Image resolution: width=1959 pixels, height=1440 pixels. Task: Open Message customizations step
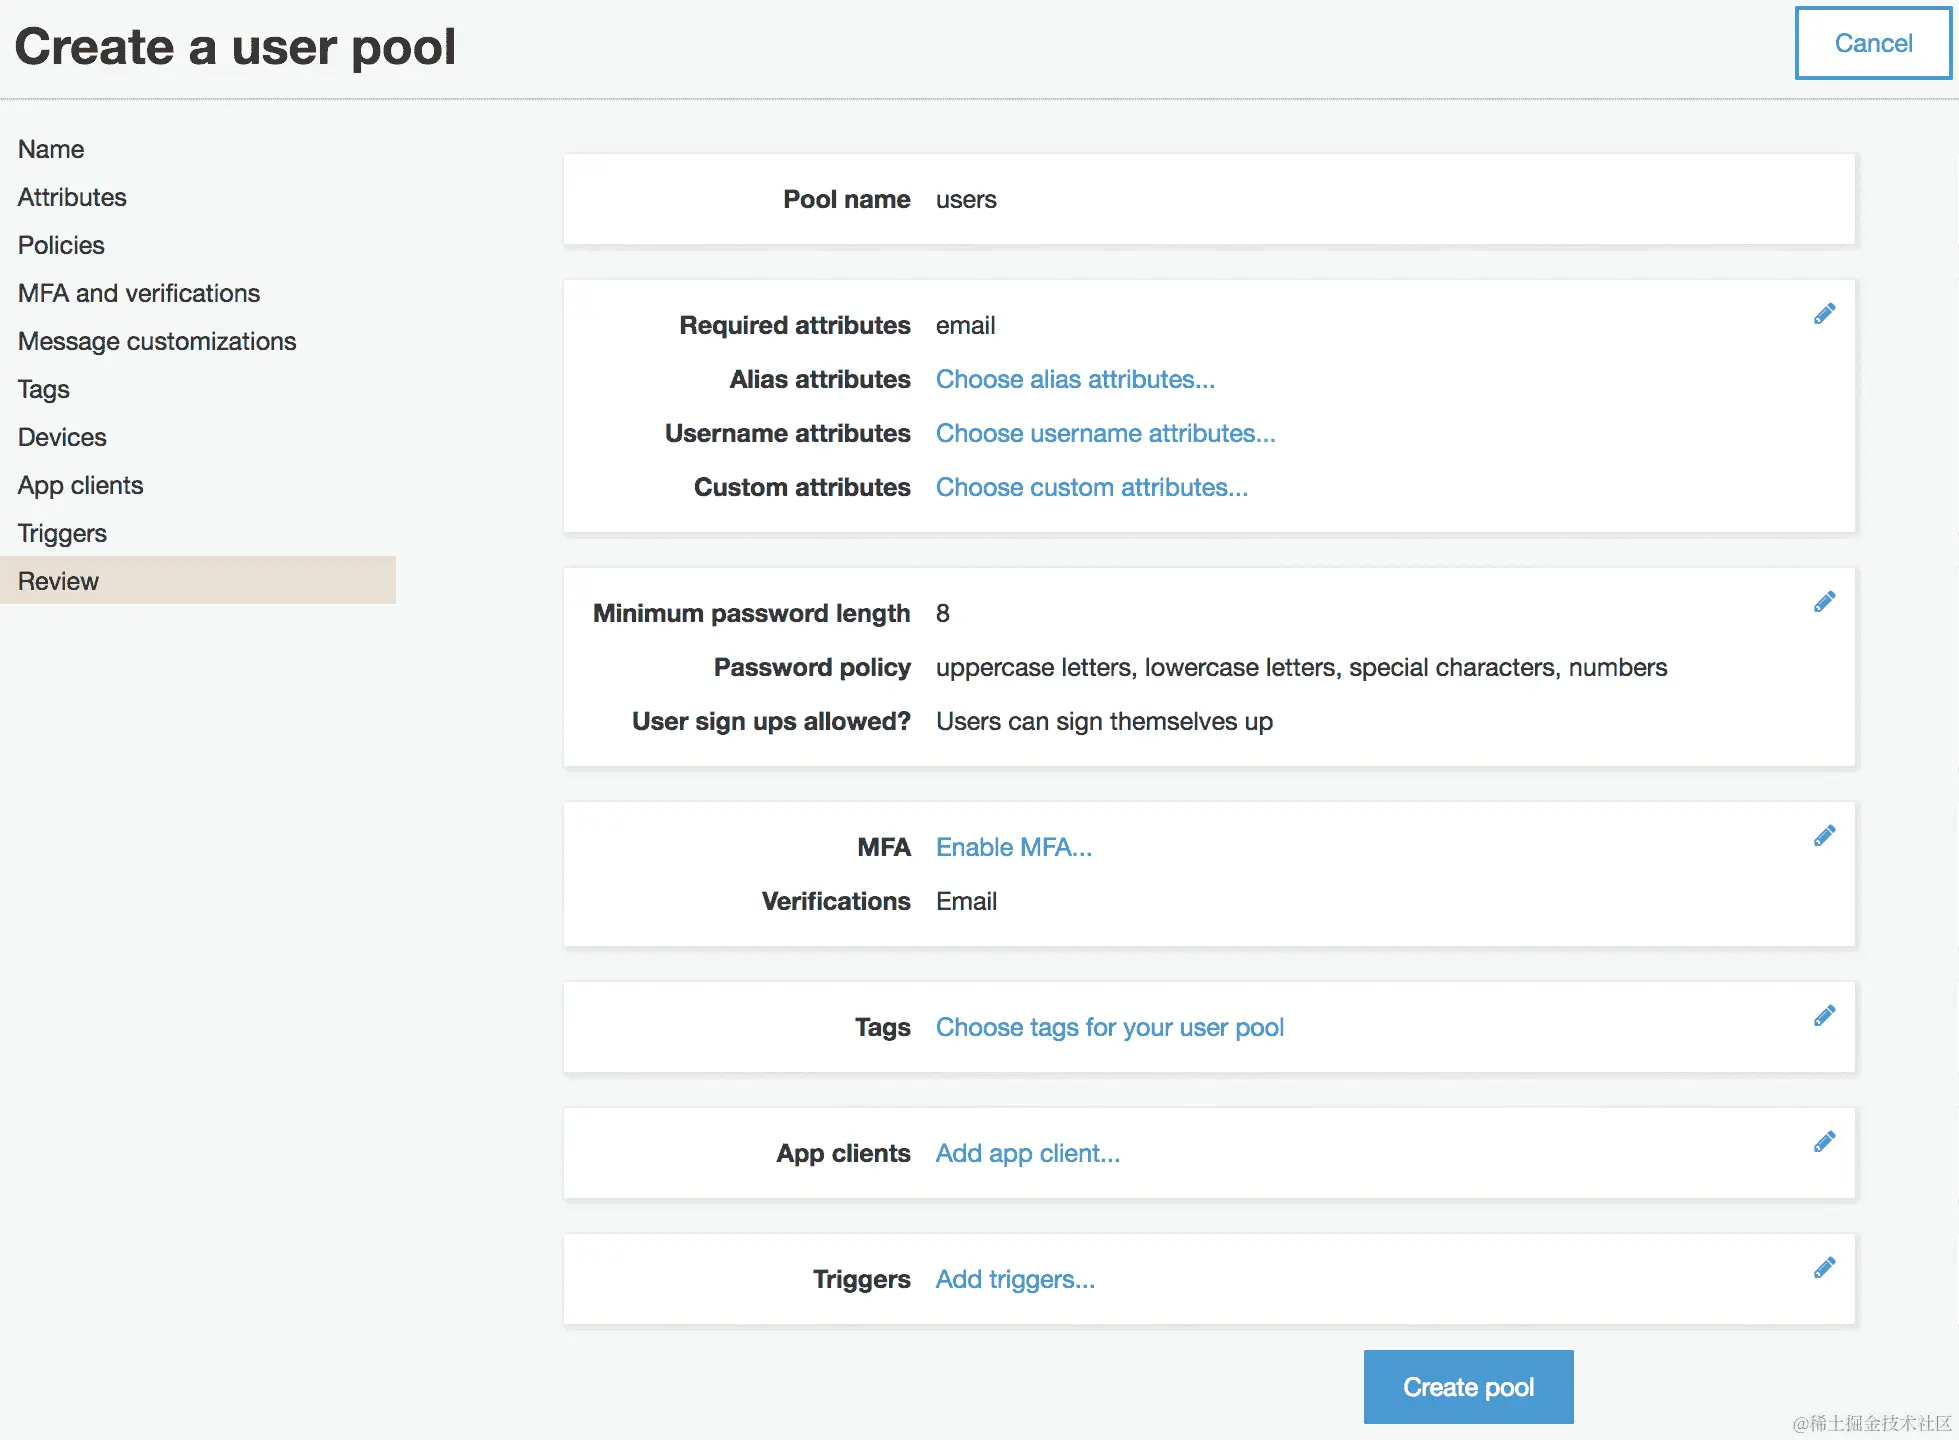157,341
